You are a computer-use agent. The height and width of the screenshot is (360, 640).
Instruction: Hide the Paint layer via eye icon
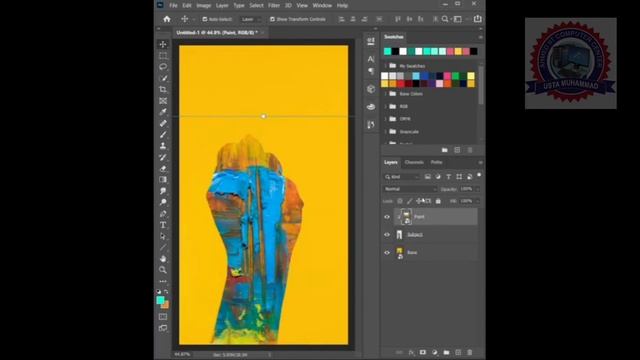point(387,217)
